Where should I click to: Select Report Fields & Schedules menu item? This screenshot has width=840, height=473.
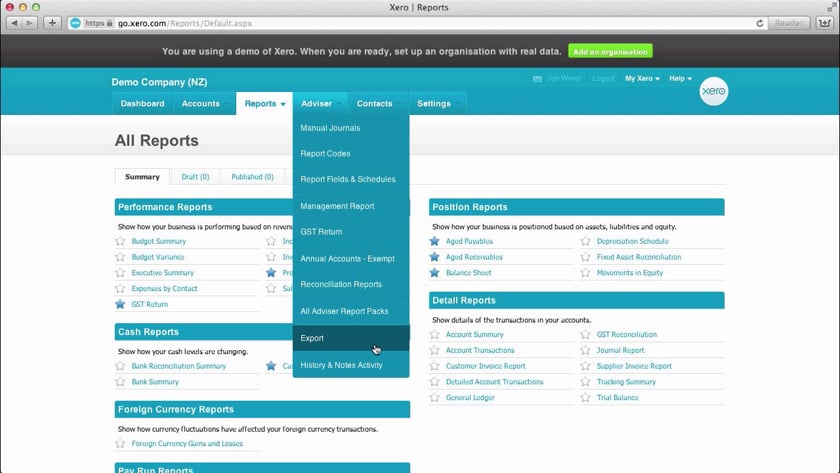click(x=351, y=179)
